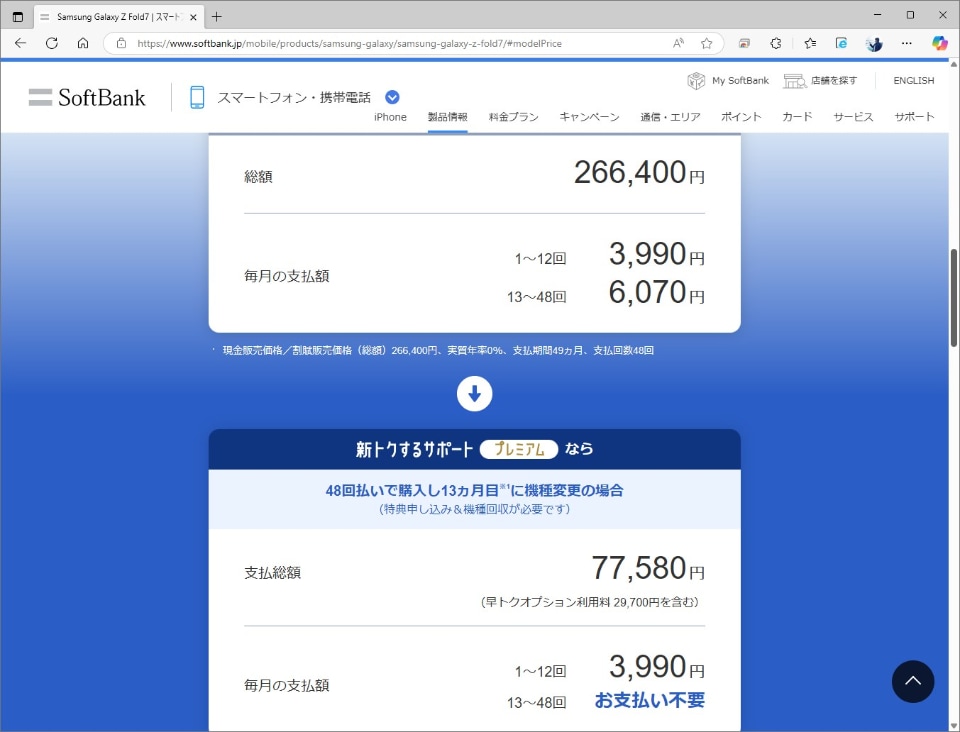Switch language to ENGLISH

[913, 80]
